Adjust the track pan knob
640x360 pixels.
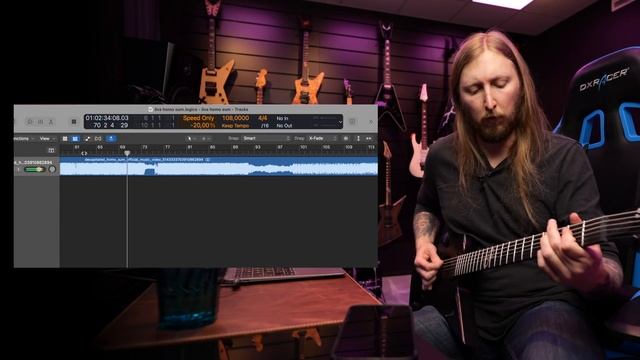click(52, 169)
